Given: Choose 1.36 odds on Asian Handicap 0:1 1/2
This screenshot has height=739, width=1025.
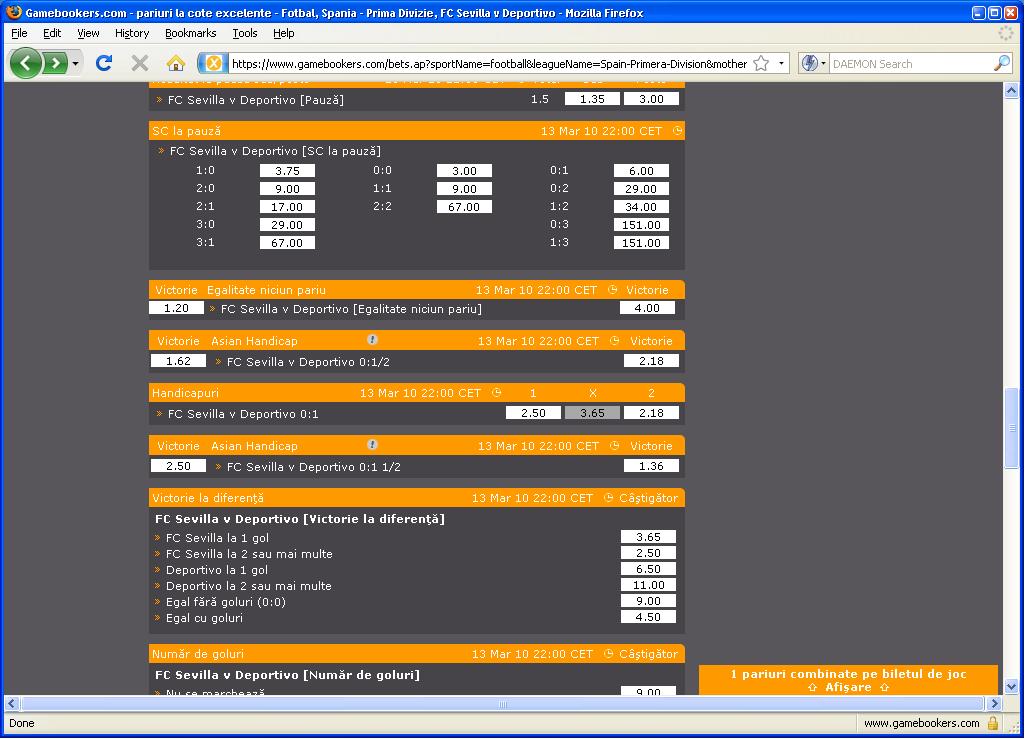Looking at the screenshot, I should click(651, 466).
